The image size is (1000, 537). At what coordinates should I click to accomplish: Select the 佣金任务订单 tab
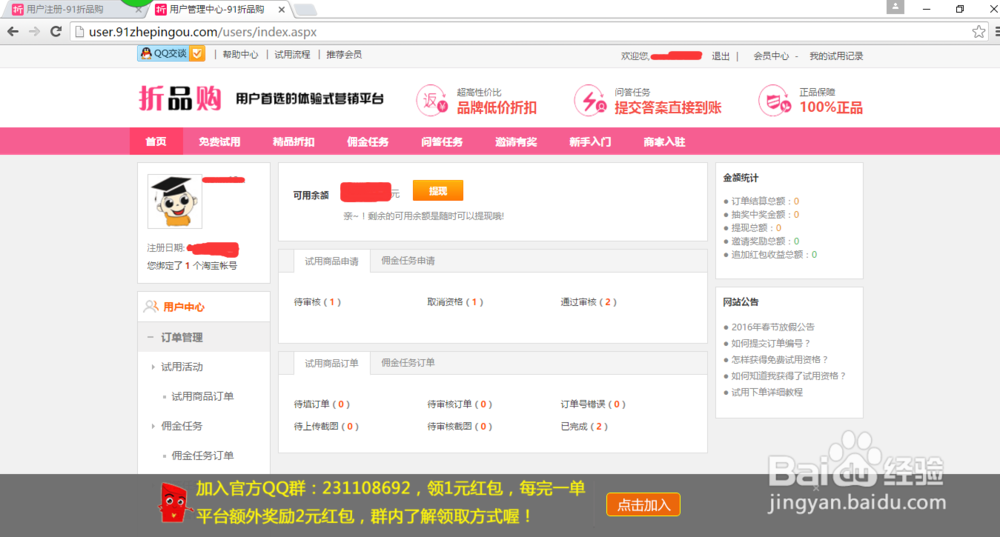click(x=408, y=363)
